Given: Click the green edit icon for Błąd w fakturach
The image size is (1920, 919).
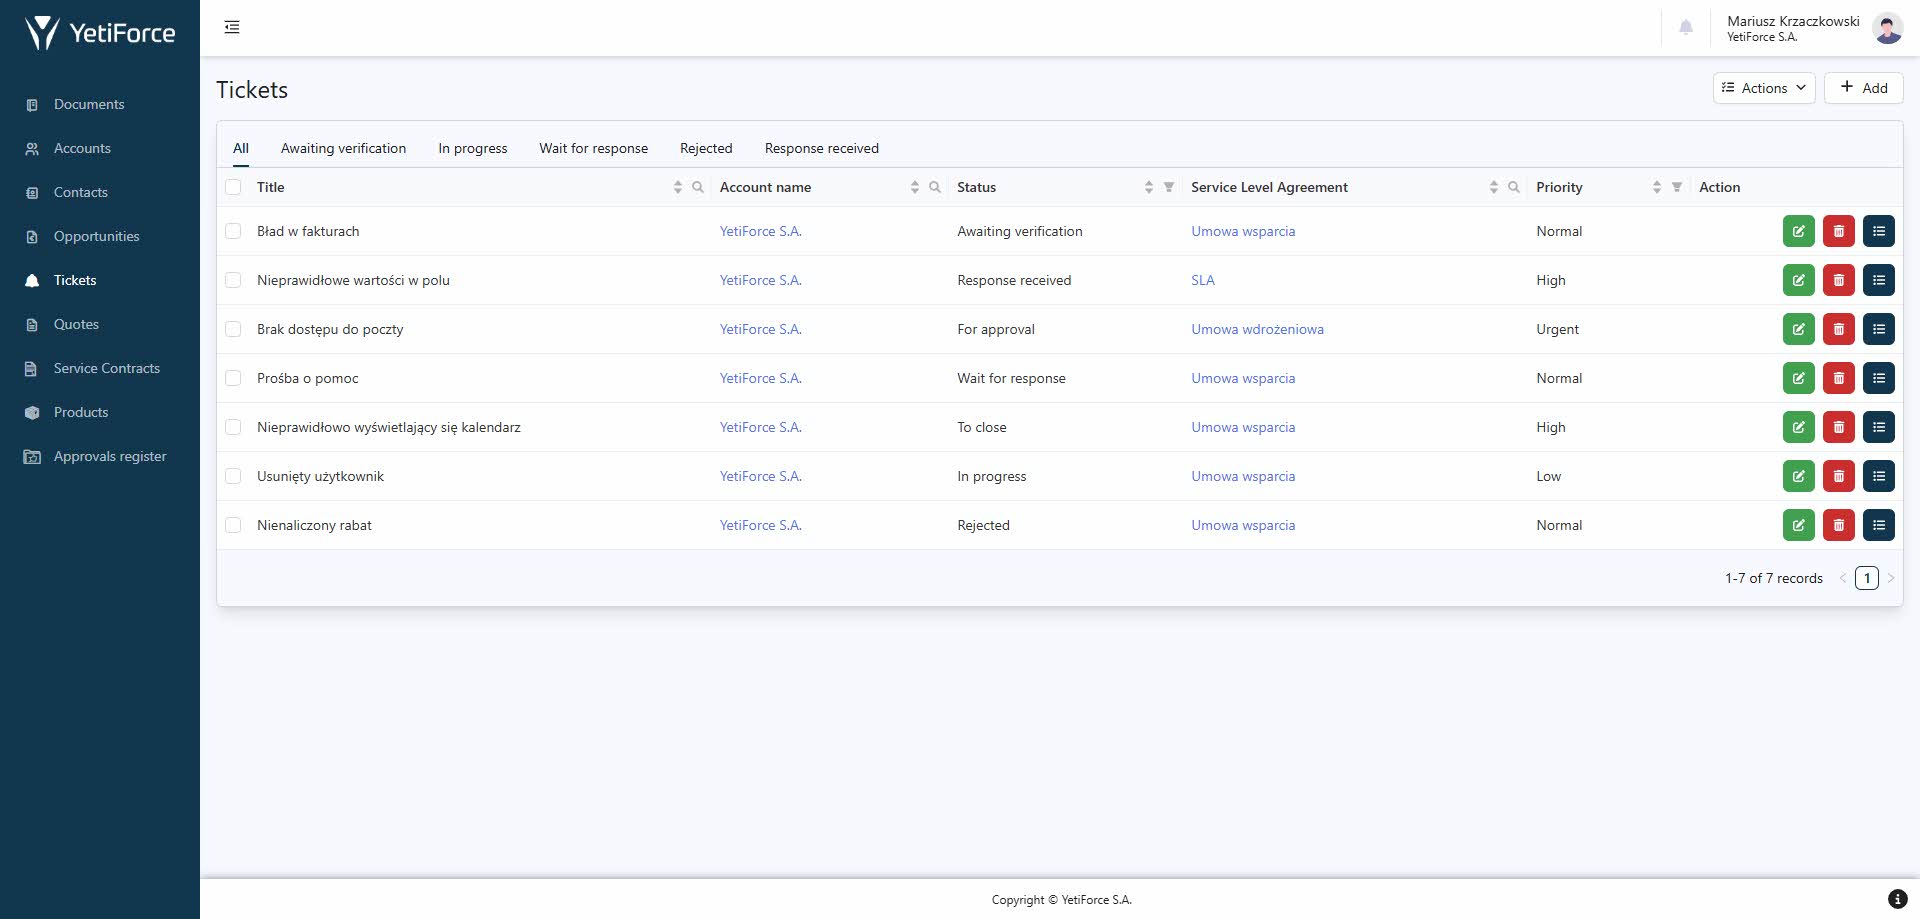Looking at the screenshot, I should pos(1798,231).
